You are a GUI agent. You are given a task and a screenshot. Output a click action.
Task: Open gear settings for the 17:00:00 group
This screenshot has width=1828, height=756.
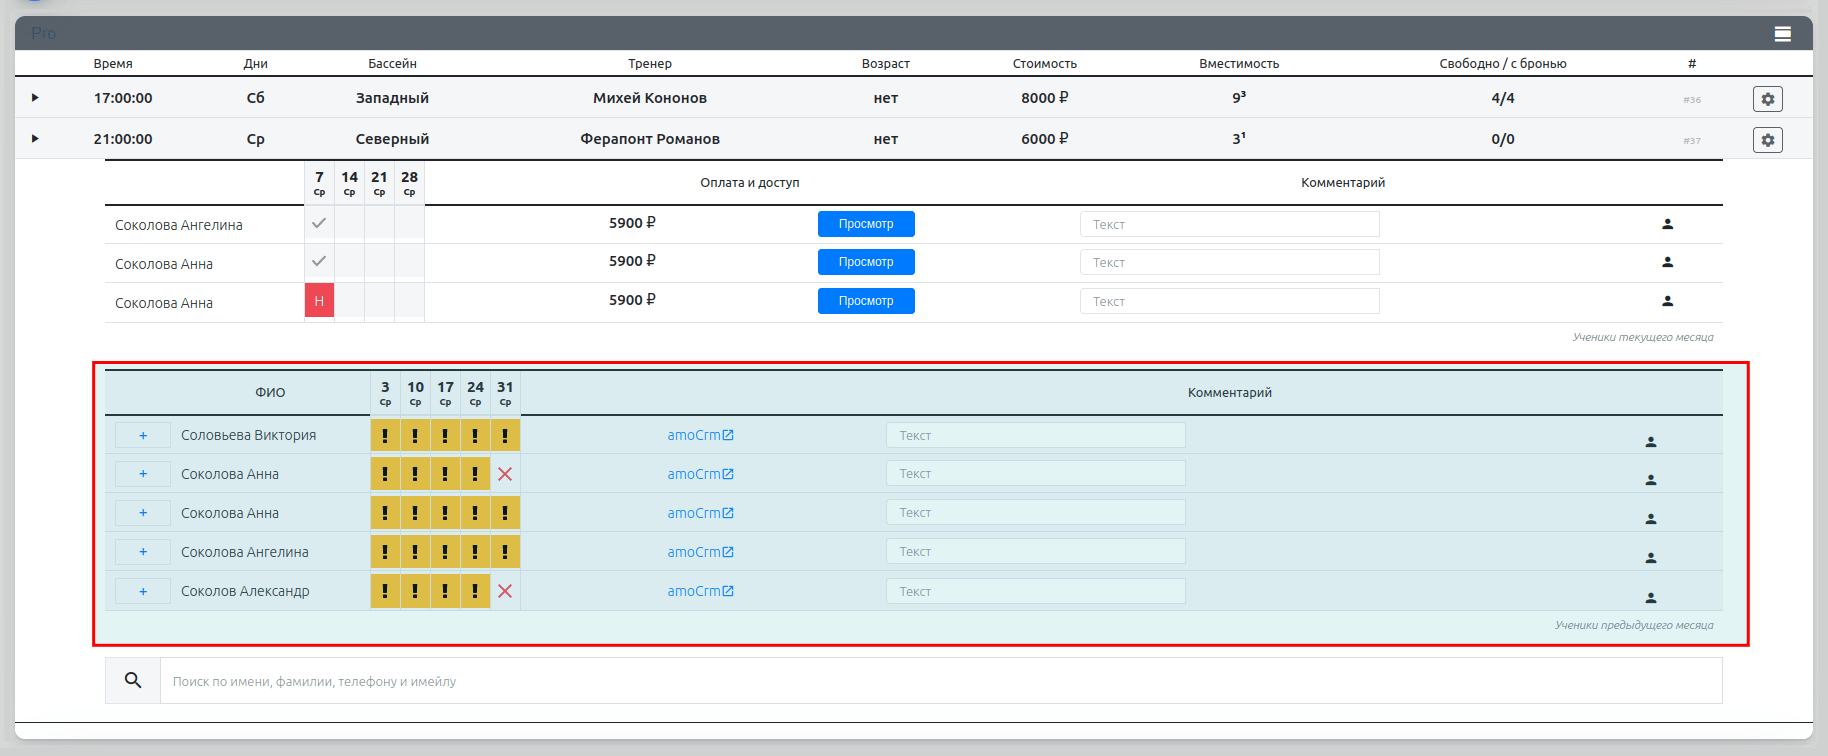click(x=1767, y=99)
